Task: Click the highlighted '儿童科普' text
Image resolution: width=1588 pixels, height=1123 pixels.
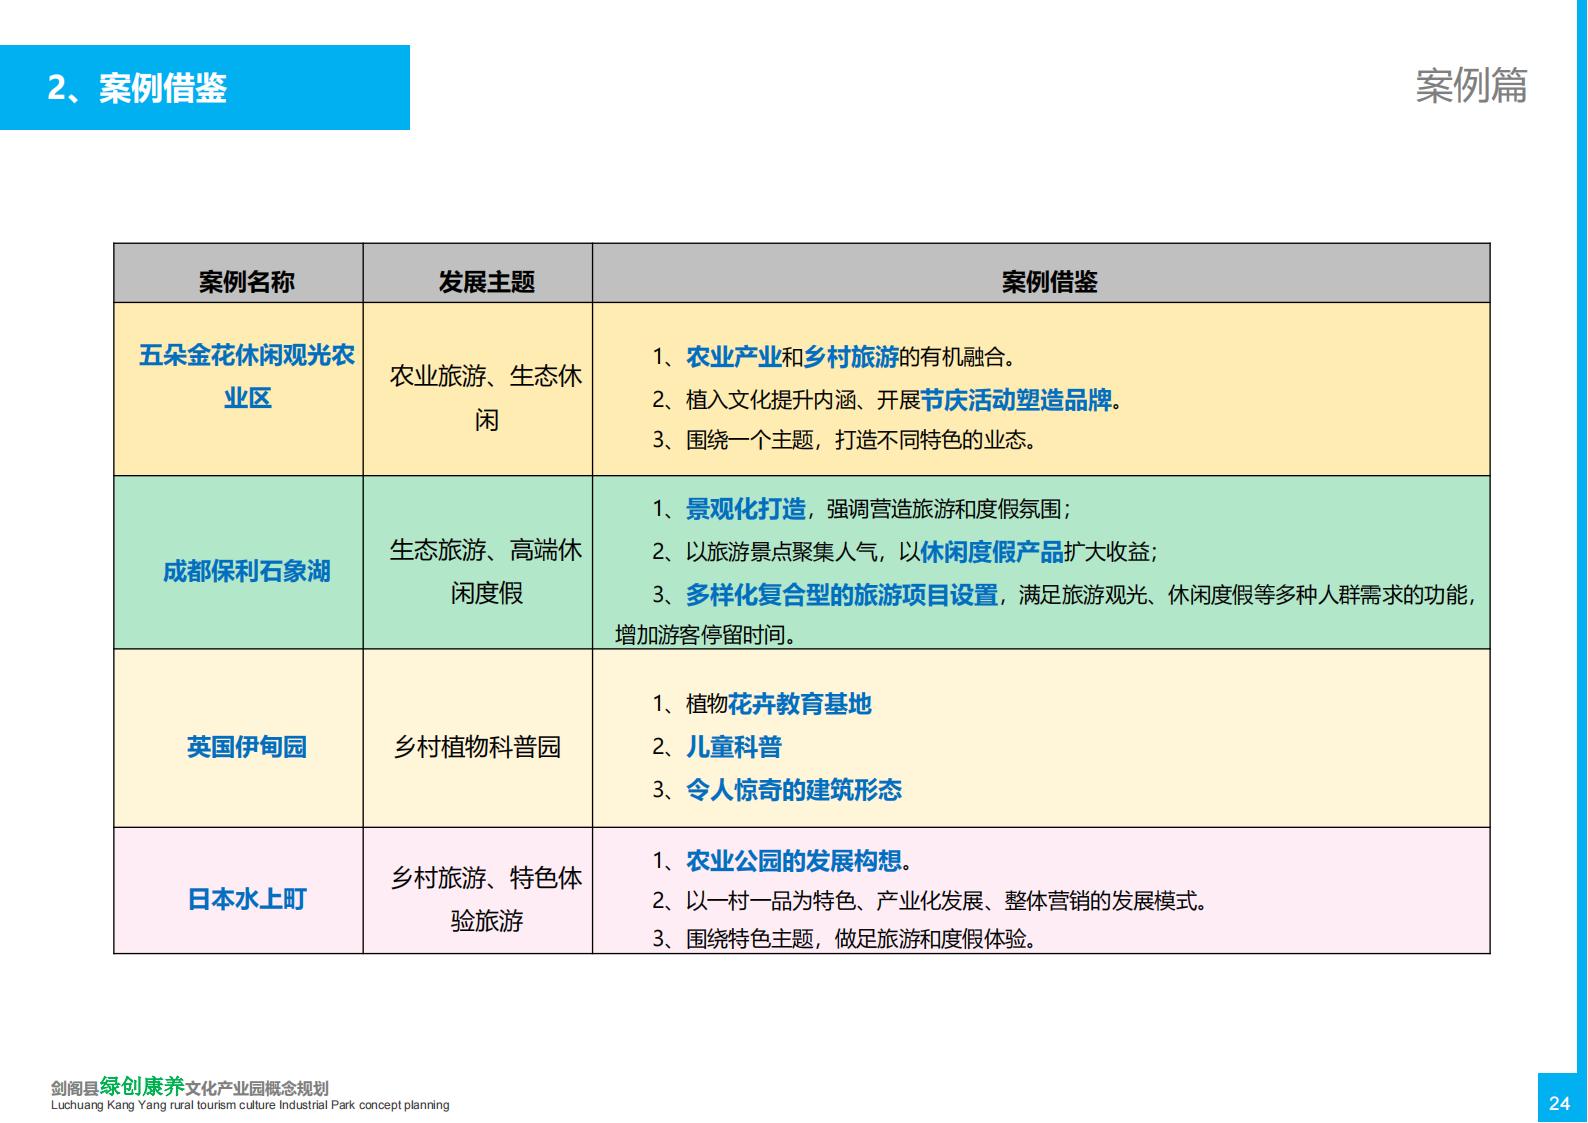Action: 733,747
